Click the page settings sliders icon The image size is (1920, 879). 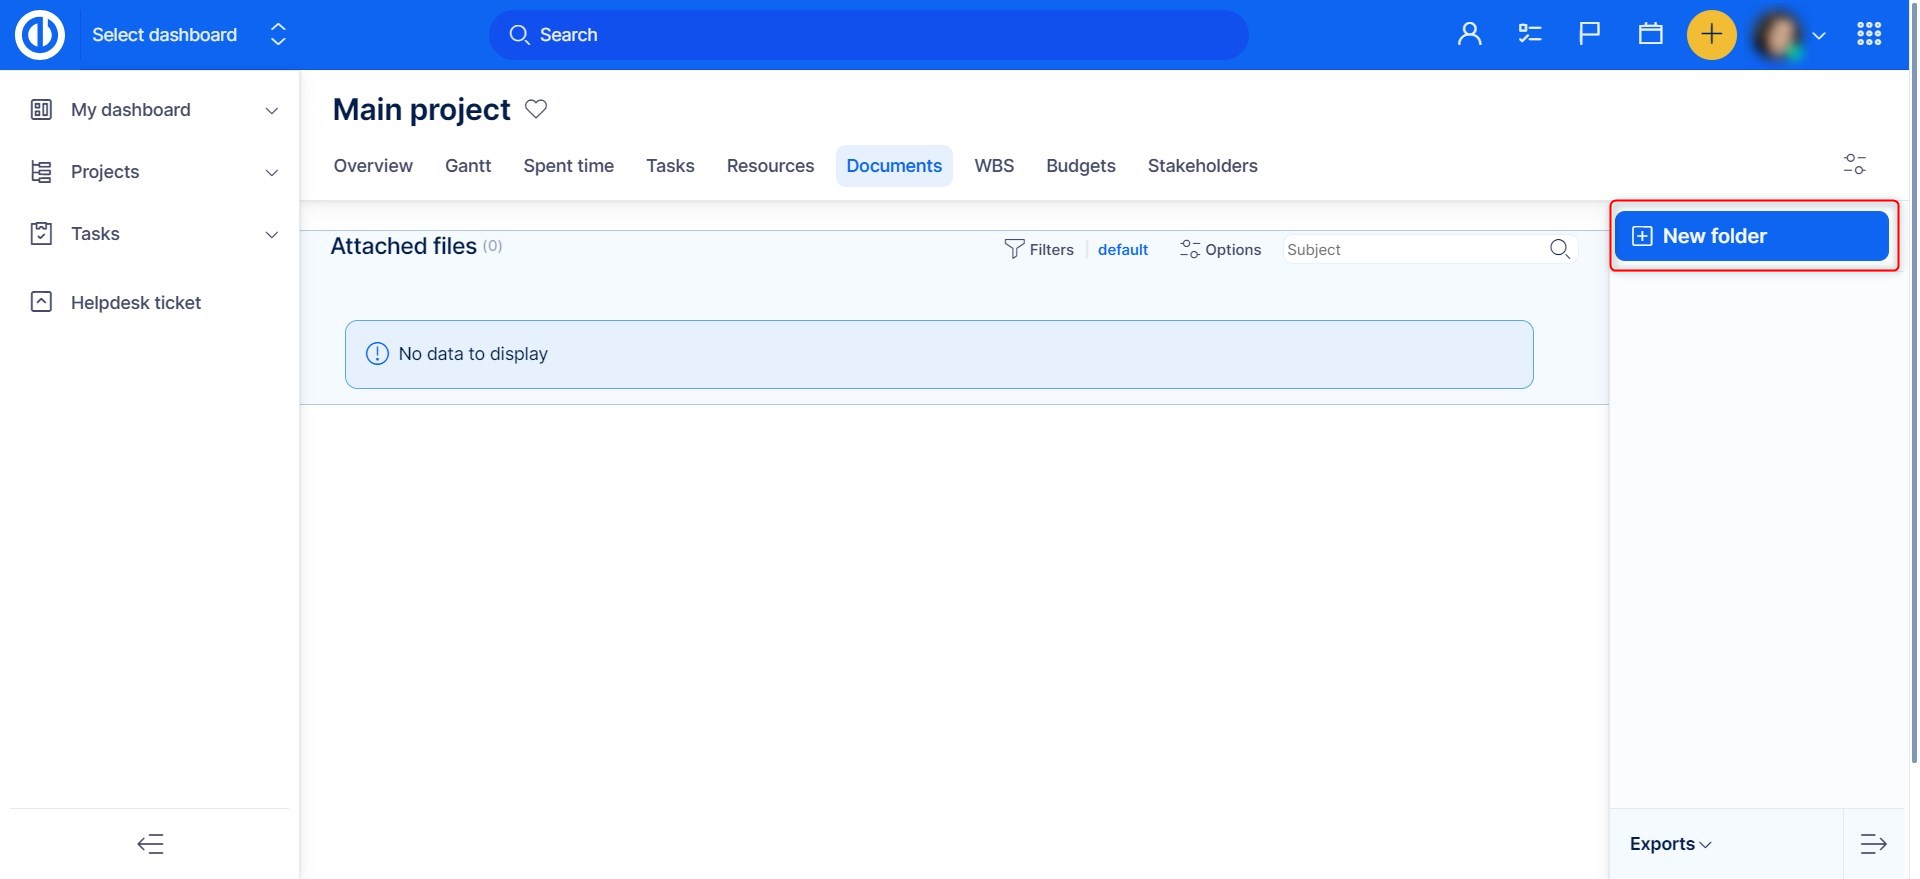tap(1854, 165)
